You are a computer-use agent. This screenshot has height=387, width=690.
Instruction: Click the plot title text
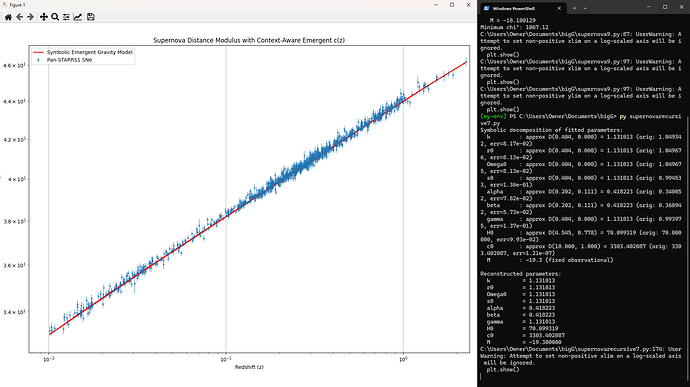point(249,40)
